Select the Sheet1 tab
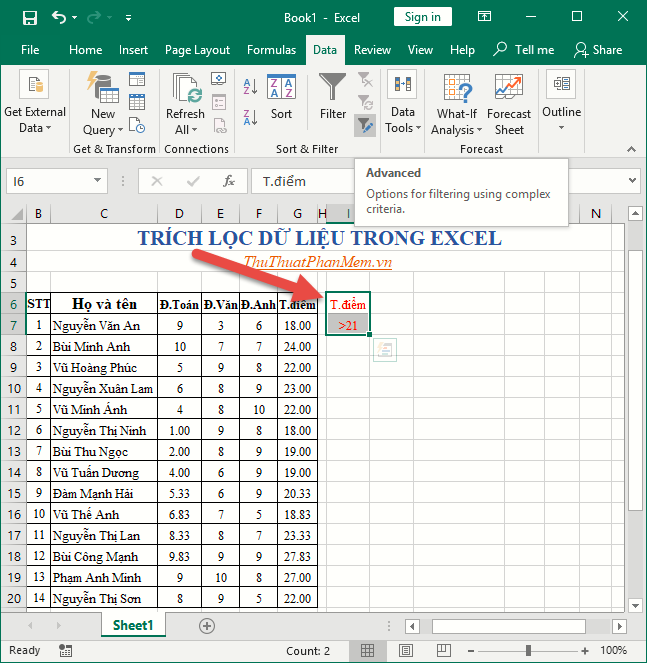 click(x=133, y=625)
